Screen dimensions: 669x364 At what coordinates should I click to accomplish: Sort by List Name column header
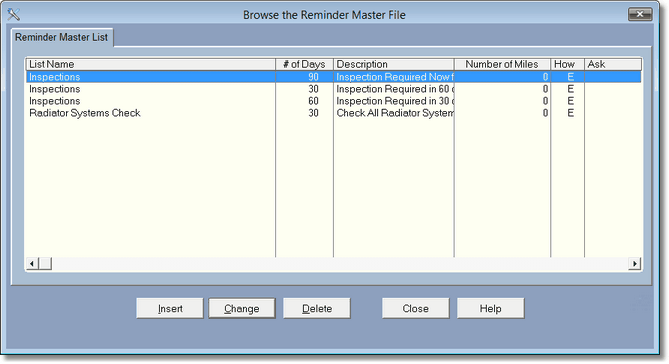[151, 64]
